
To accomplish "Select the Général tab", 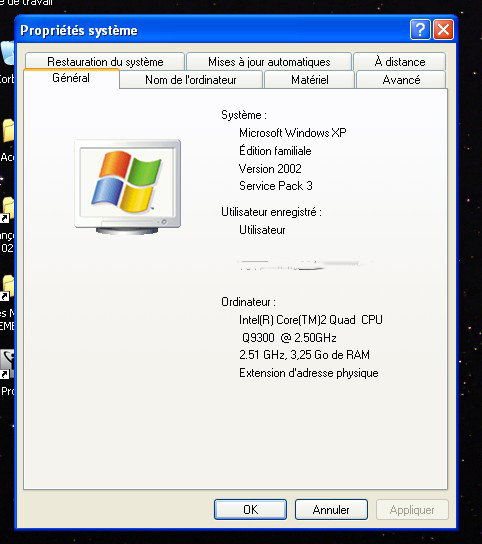I will click(x=71, y=78).
